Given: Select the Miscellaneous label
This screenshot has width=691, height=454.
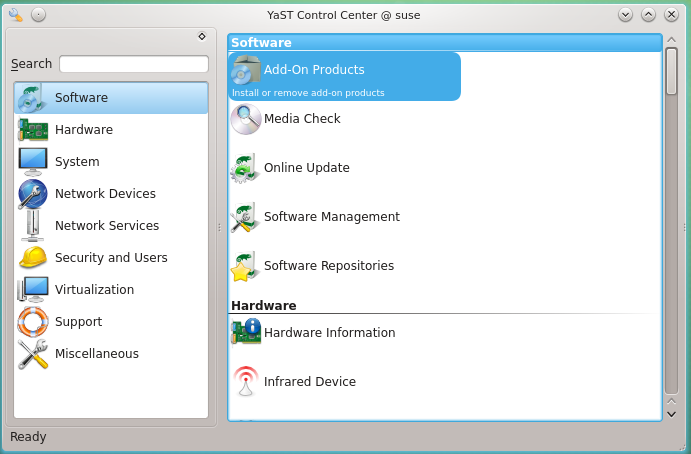Looking at the screenshot, I should point(97,354).
